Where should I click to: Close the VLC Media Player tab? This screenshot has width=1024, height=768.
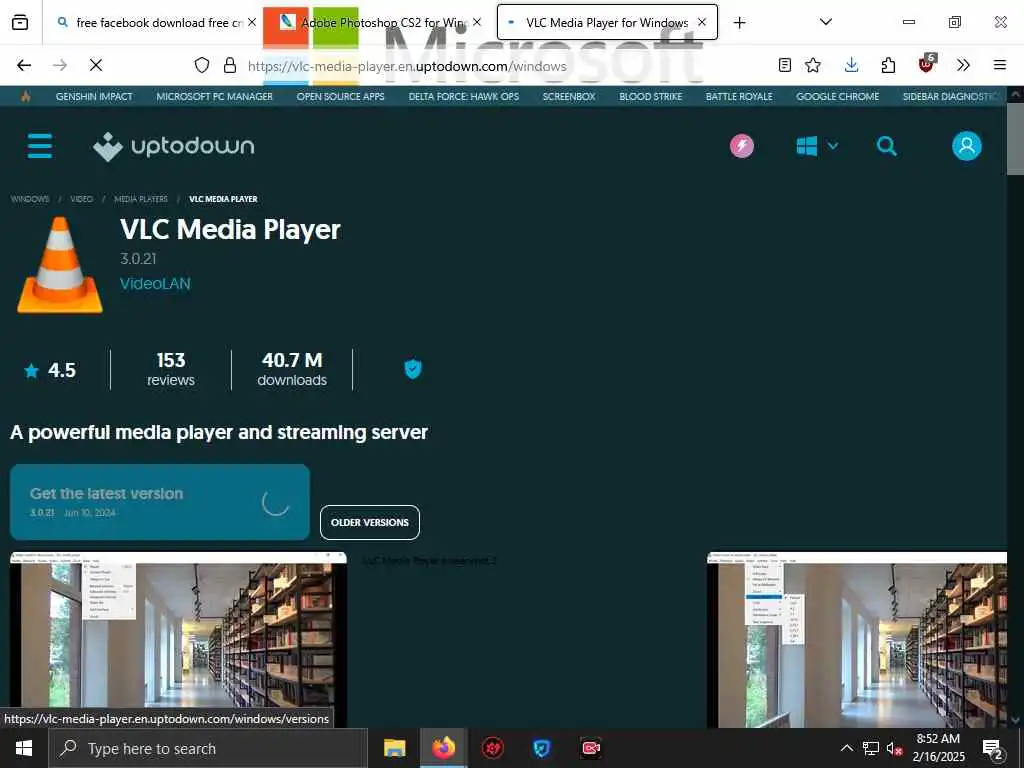coord(701,22)
